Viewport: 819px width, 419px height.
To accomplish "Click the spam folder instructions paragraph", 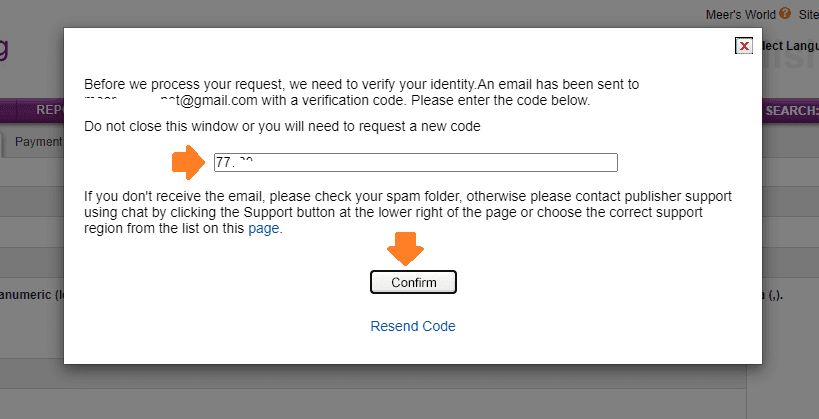I will point(407,213).
